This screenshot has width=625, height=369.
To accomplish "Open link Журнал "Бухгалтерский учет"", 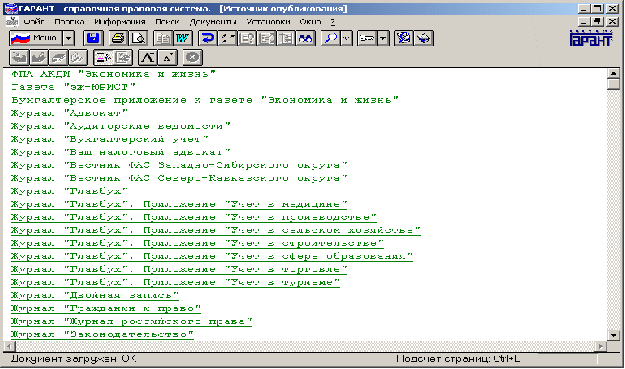I will 110,139.
